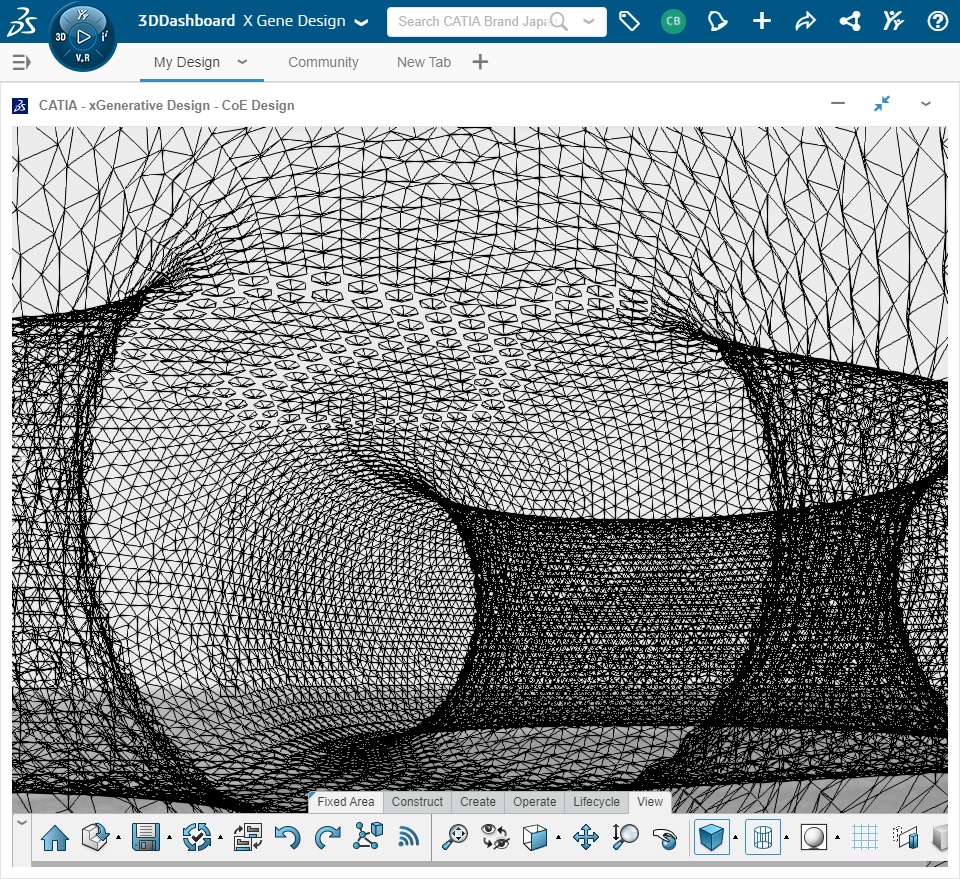Expand the dashboard name dropdown chevron

point(362,23)
